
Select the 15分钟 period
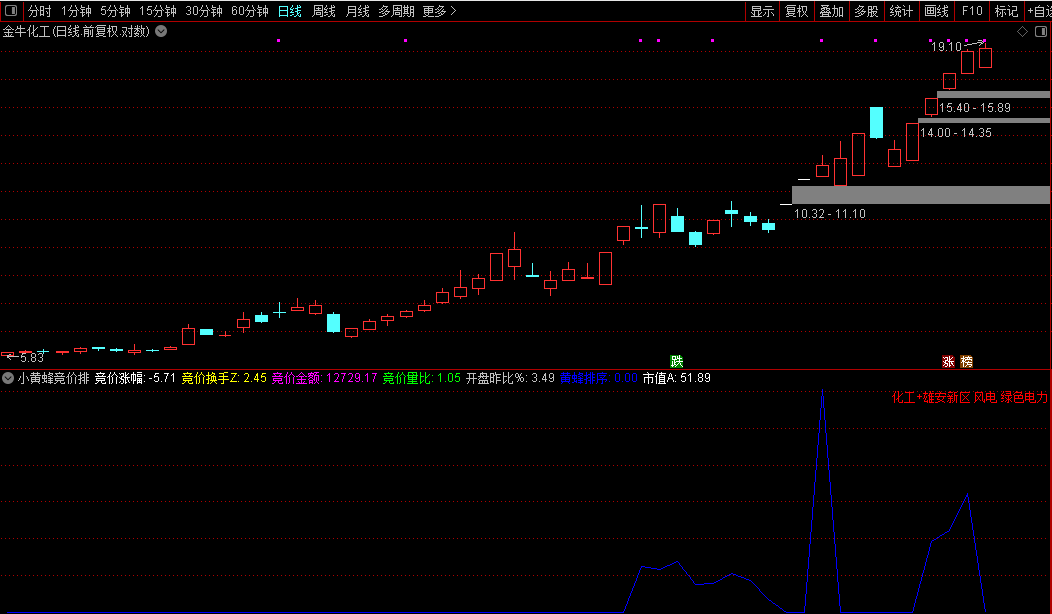click(158, 11)
